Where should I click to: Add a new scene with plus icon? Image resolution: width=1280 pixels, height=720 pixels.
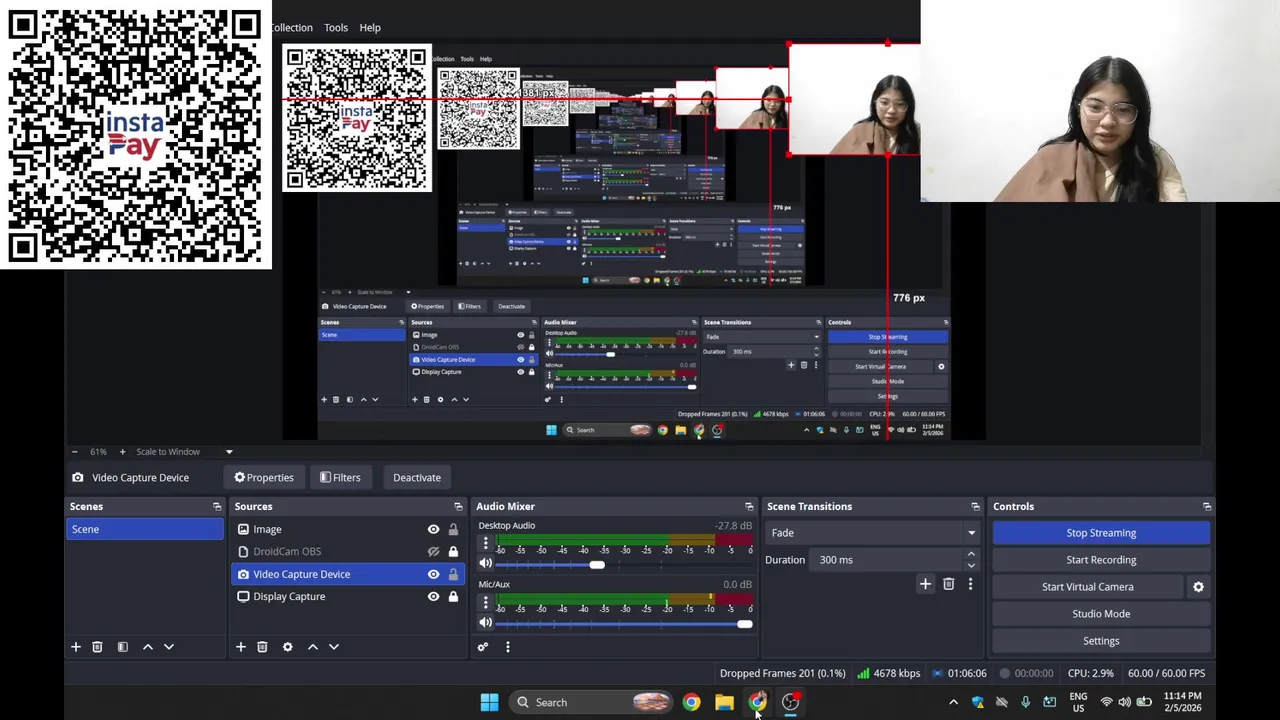pyautogui.click(x=75, y=647)
